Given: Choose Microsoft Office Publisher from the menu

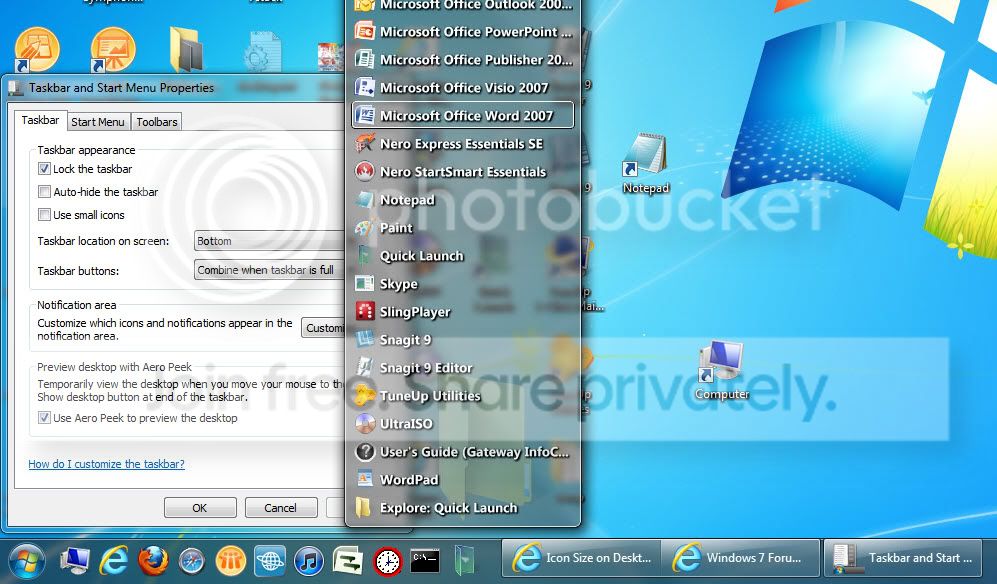Looking at the screenshot, I should (463, 59).
